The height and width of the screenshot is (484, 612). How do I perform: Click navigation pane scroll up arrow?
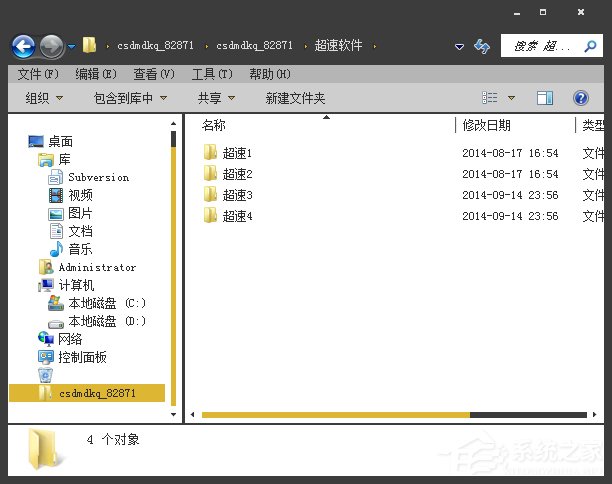click(173, 123)
